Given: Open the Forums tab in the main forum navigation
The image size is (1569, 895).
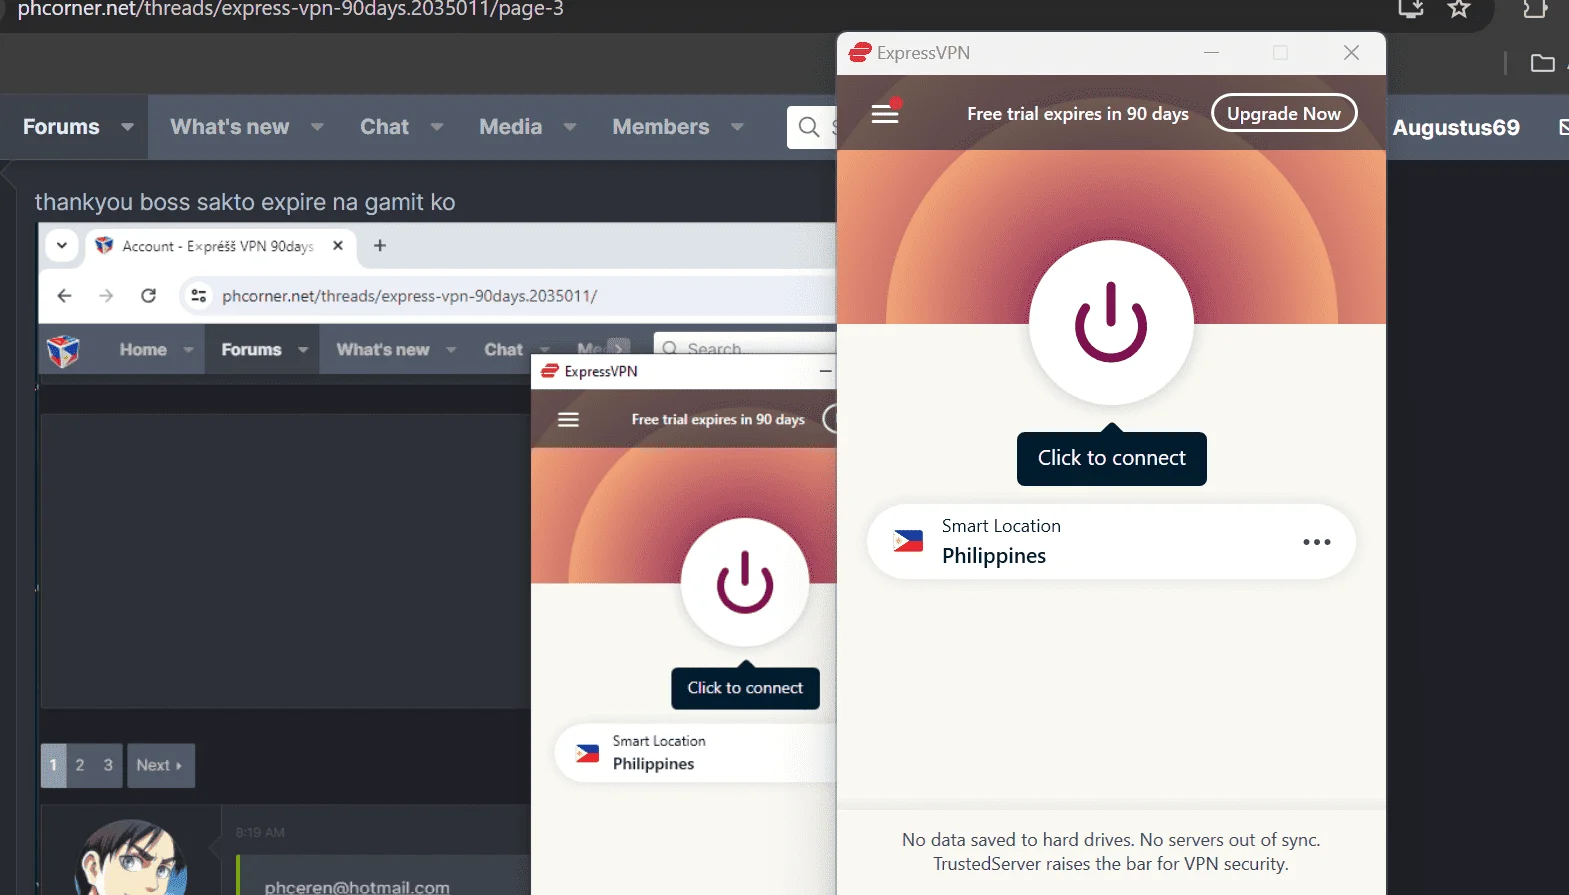Looking at the screenshot, I should pyautogui.click(x=61, y=127).
